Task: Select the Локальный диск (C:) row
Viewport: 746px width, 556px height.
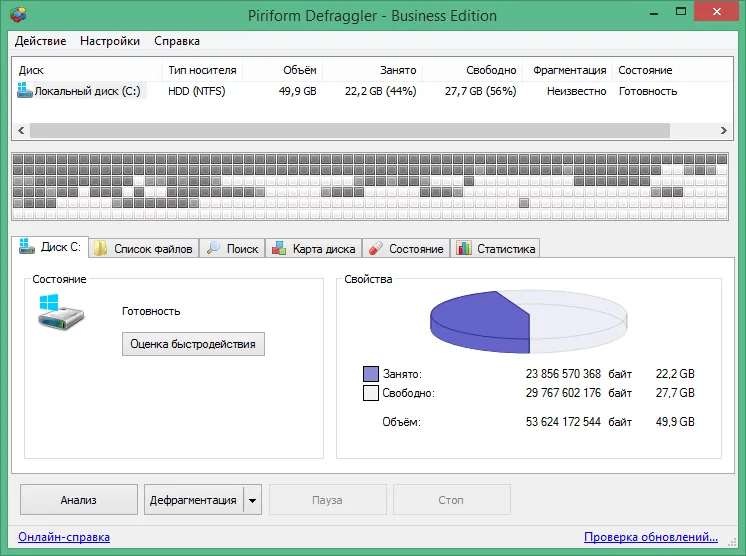Action: click(372, 91)
